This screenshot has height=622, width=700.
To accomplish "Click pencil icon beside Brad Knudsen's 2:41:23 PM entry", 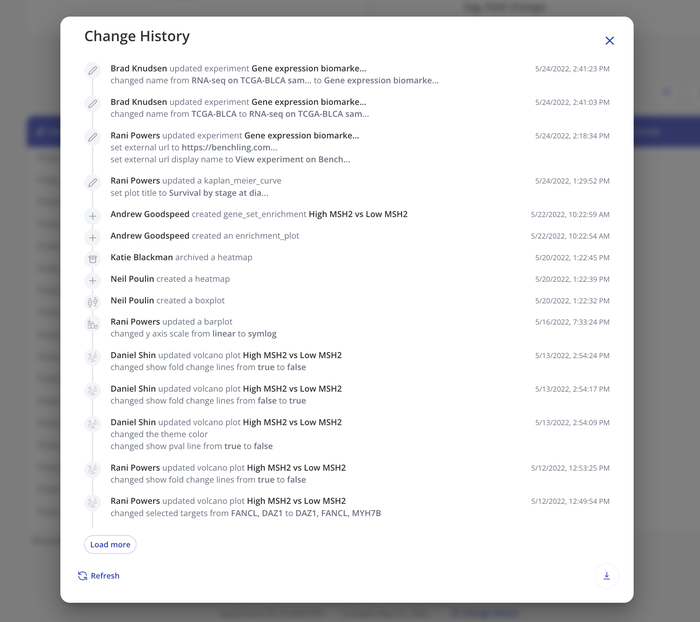I will [x=92, y=70].
